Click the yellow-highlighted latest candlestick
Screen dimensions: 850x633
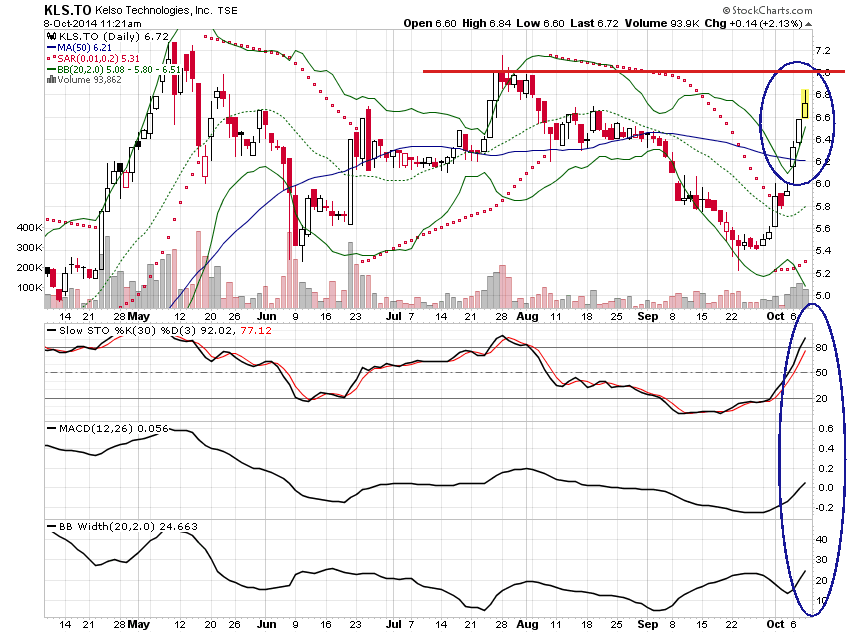pyautogui.click(x=805, y=104)
